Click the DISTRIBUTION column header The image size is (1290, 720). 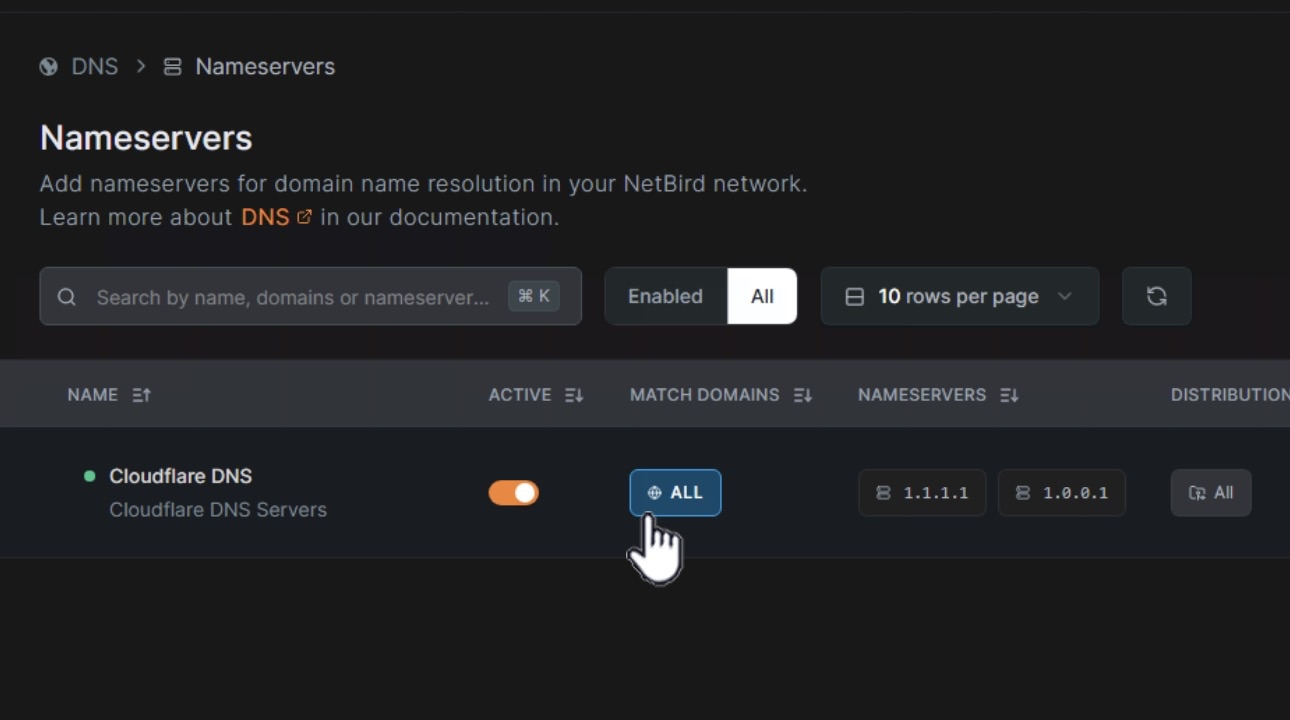point(1230,395)
